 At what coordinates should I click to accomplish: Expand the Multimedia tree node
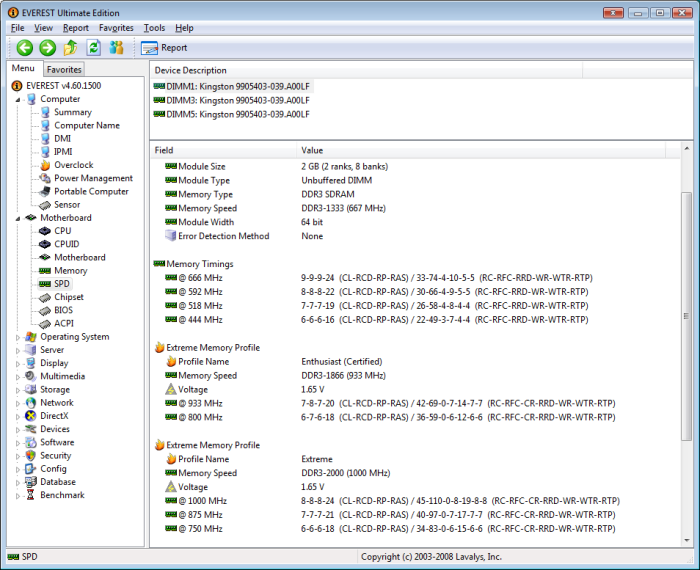click(18, 377)
